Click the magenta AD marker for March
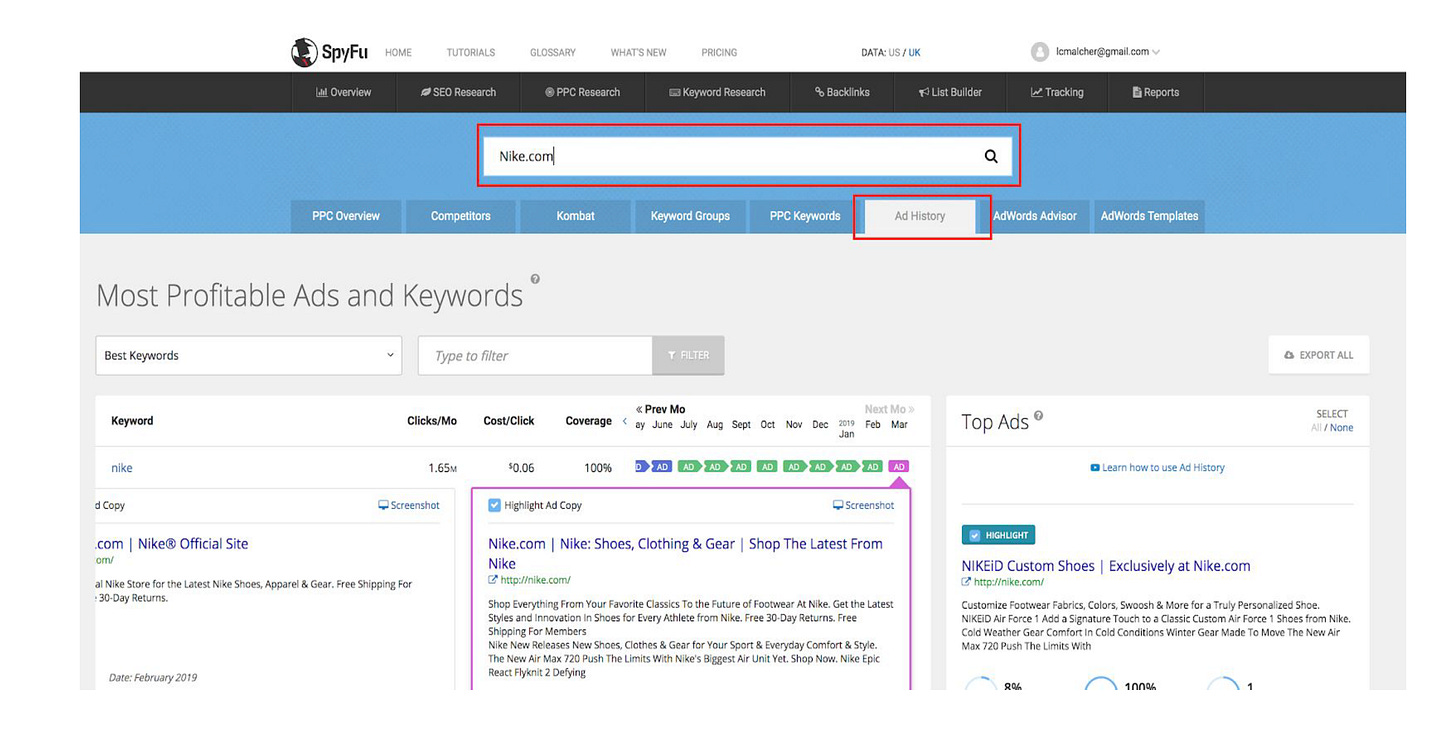 tap(898, 467)
